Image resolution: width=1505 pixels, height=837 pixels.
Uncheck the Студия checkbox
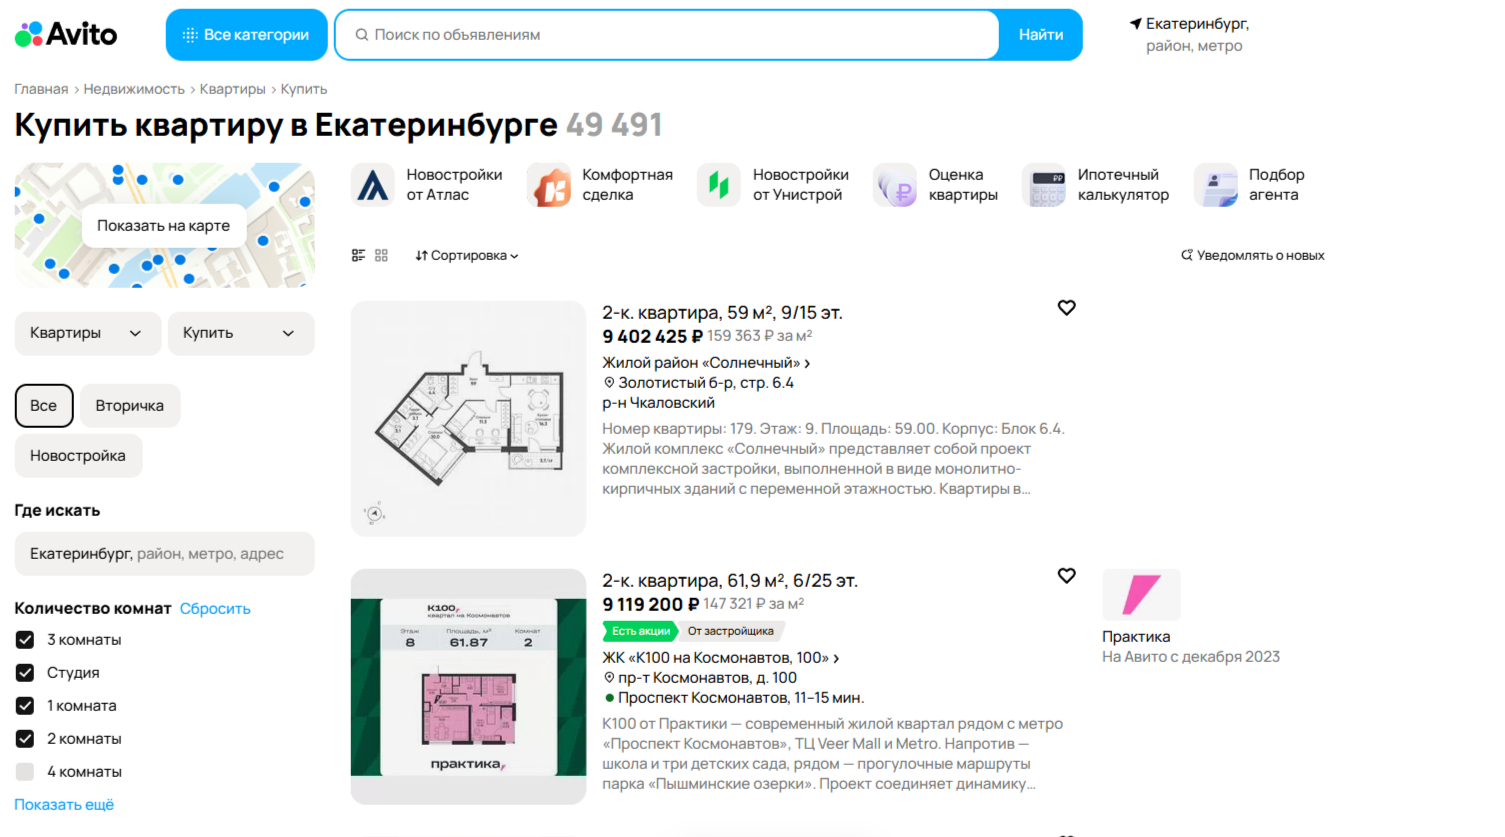25,673
